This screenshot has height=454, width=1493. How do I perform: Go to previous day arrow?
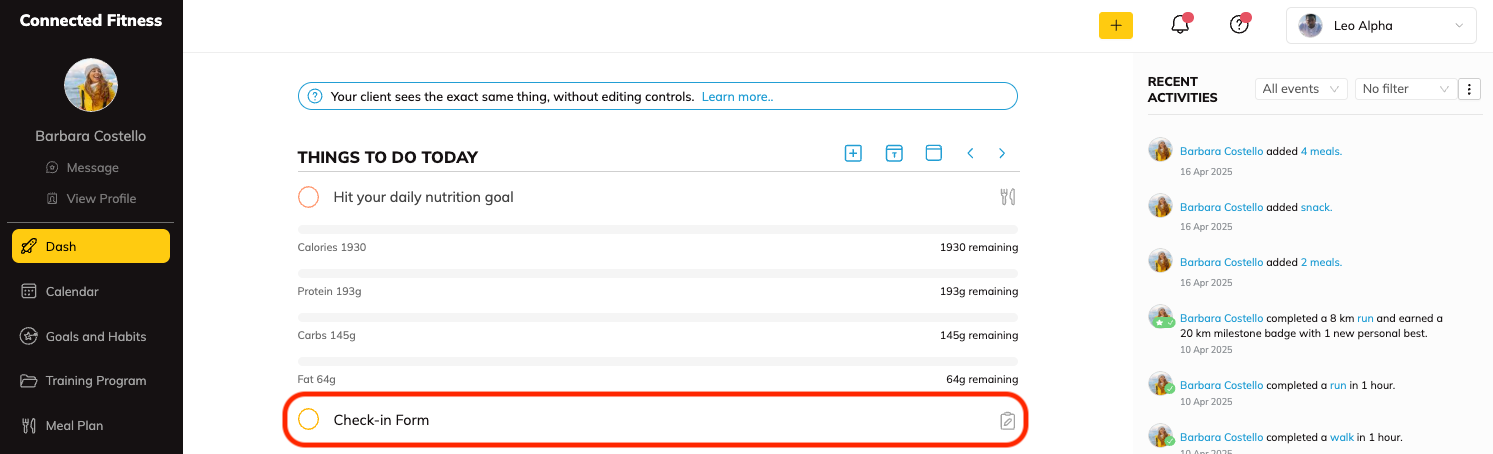970,153
